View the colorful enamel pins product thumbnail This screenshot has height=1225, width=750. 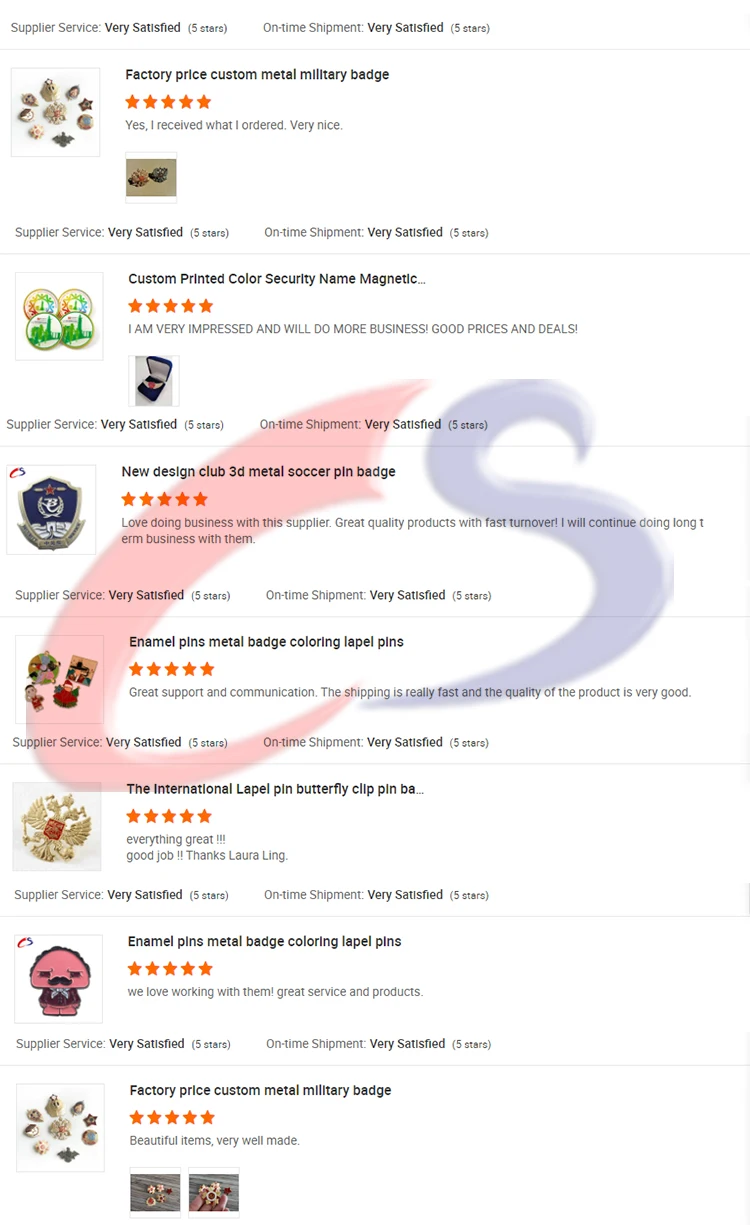point(59,679)
